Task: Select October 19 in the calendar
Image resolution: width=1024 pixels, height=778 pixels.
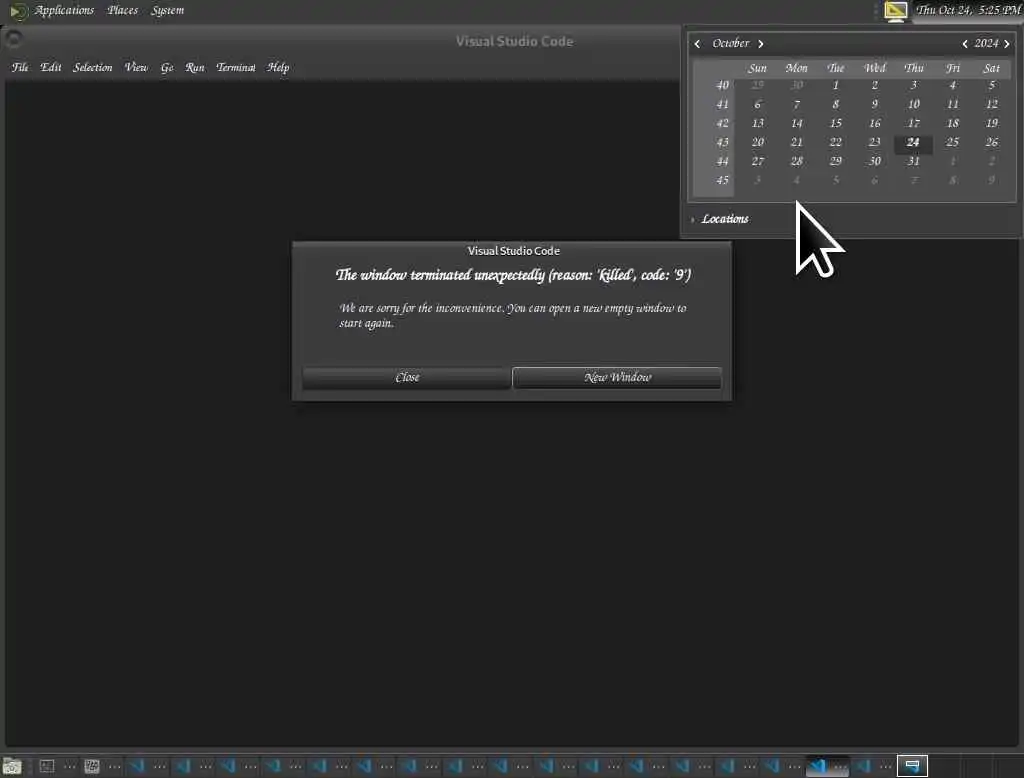Action: pyautogui.click(x=991, y=123)
